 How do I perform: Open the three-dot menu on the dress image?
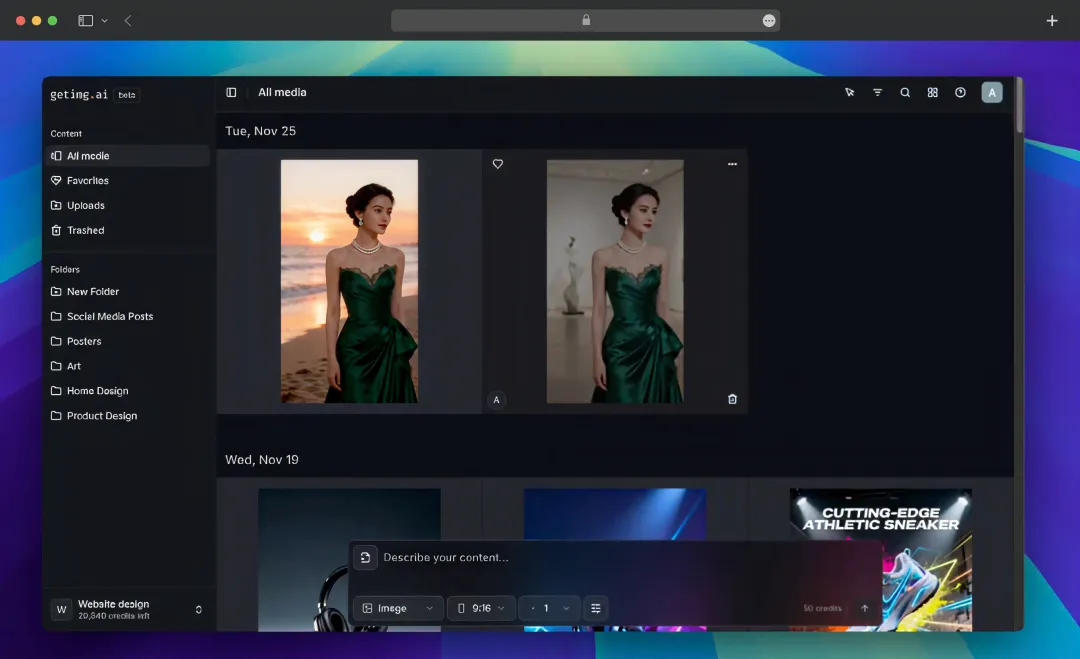pos(732,164)
